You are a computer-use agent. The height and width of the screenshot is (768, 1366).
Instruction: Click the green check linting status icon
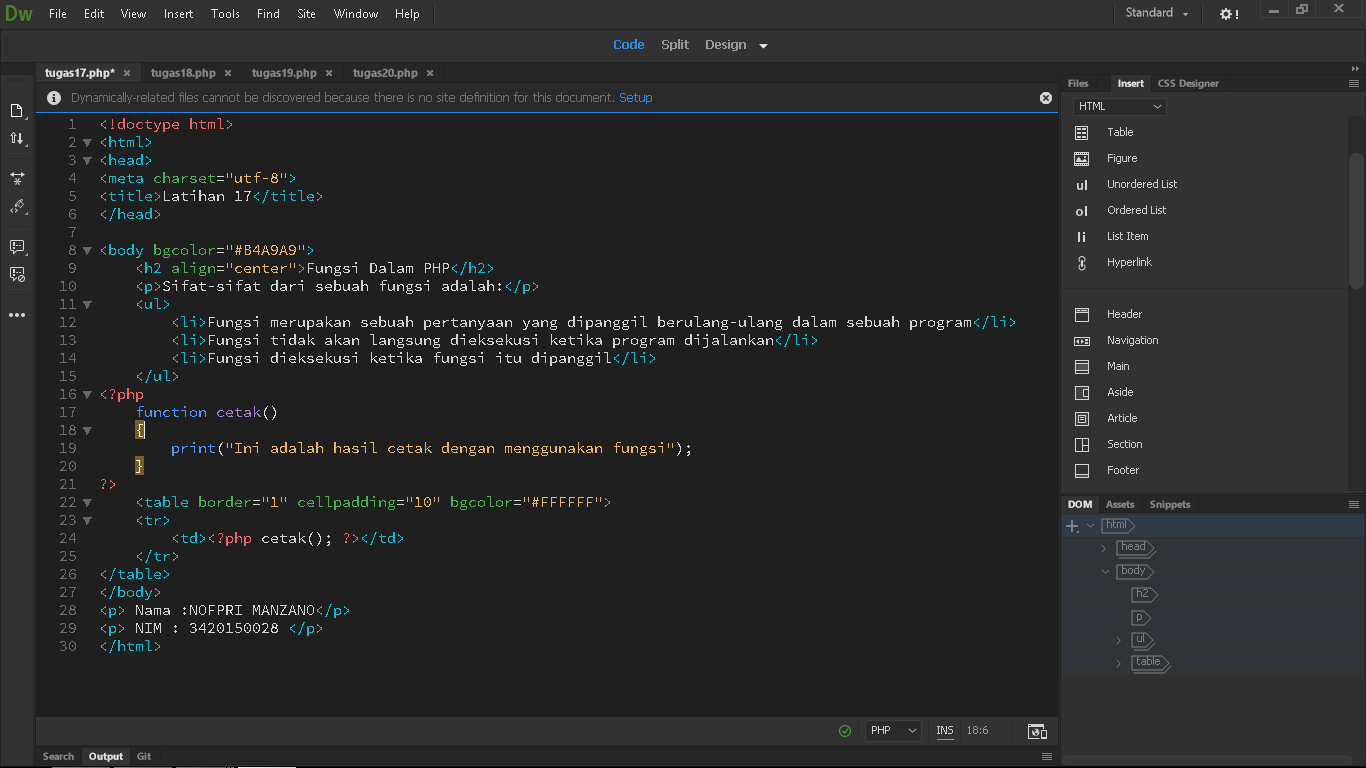click(x=845, y=731)
